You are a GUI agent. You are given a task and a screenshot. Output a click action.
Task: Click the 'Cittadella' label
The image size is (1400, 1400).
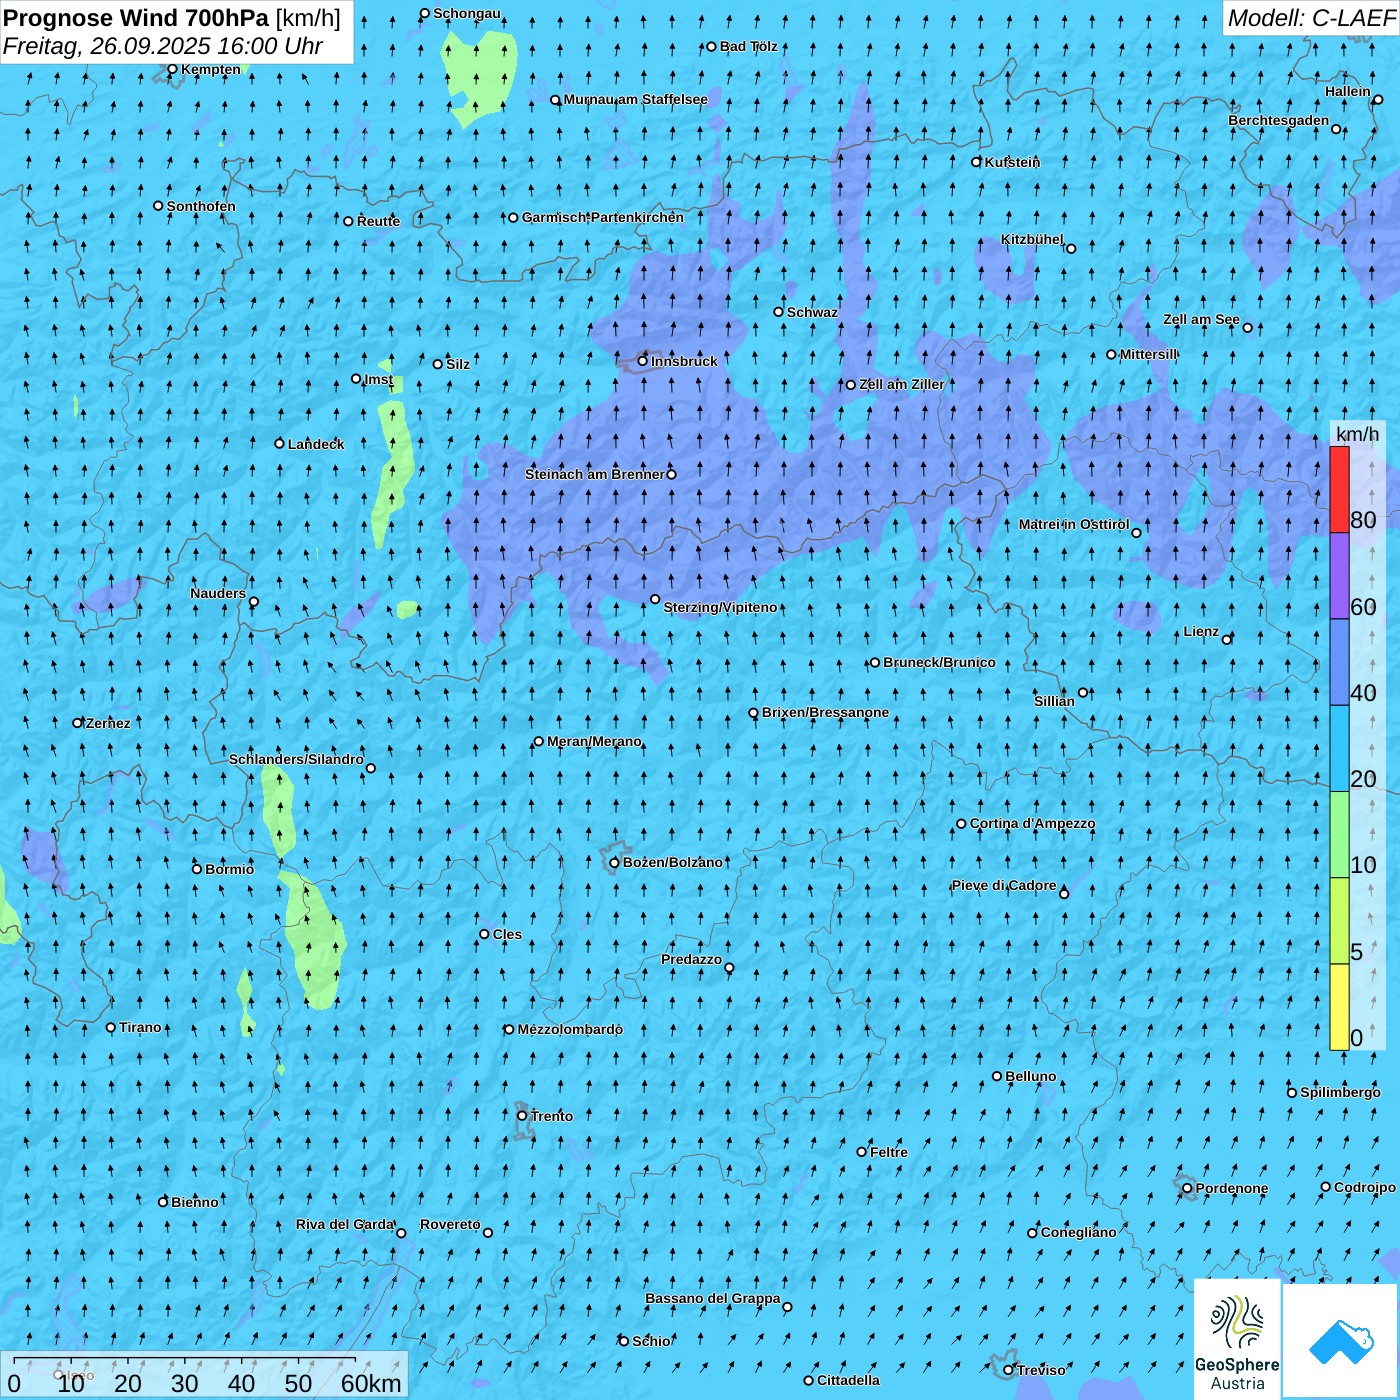coord(848,1380)
